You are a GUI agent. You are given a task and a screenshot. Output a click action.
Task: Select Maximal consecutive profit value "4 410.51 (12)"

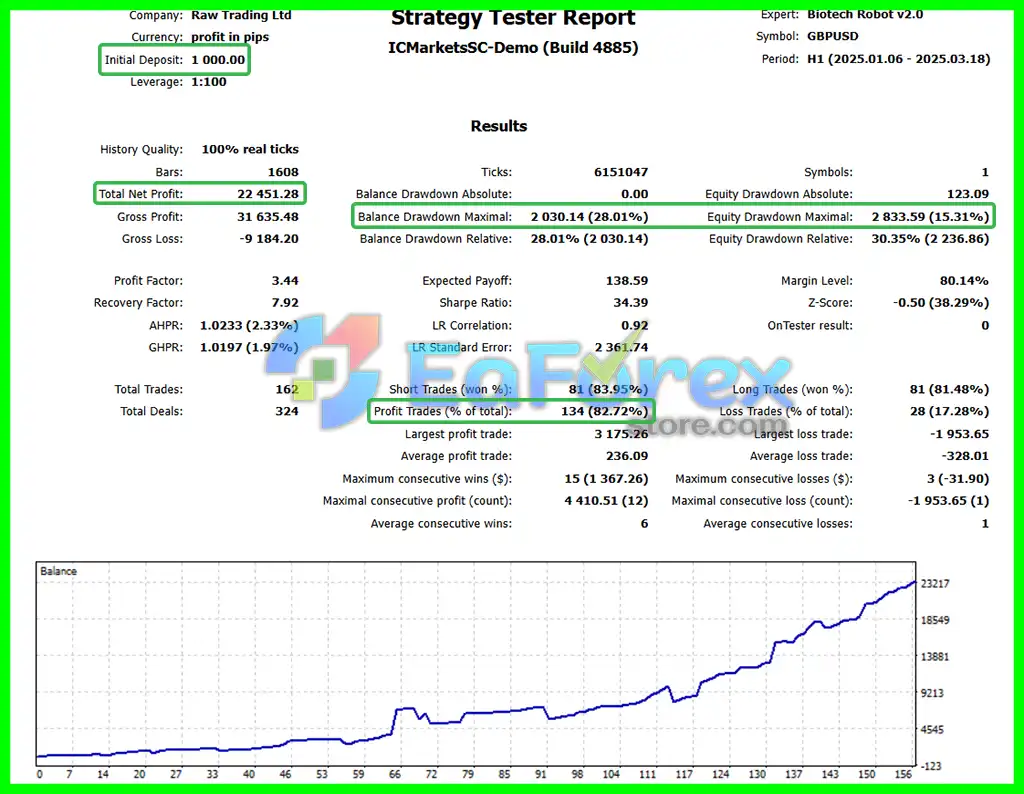[x=607, y=501]
